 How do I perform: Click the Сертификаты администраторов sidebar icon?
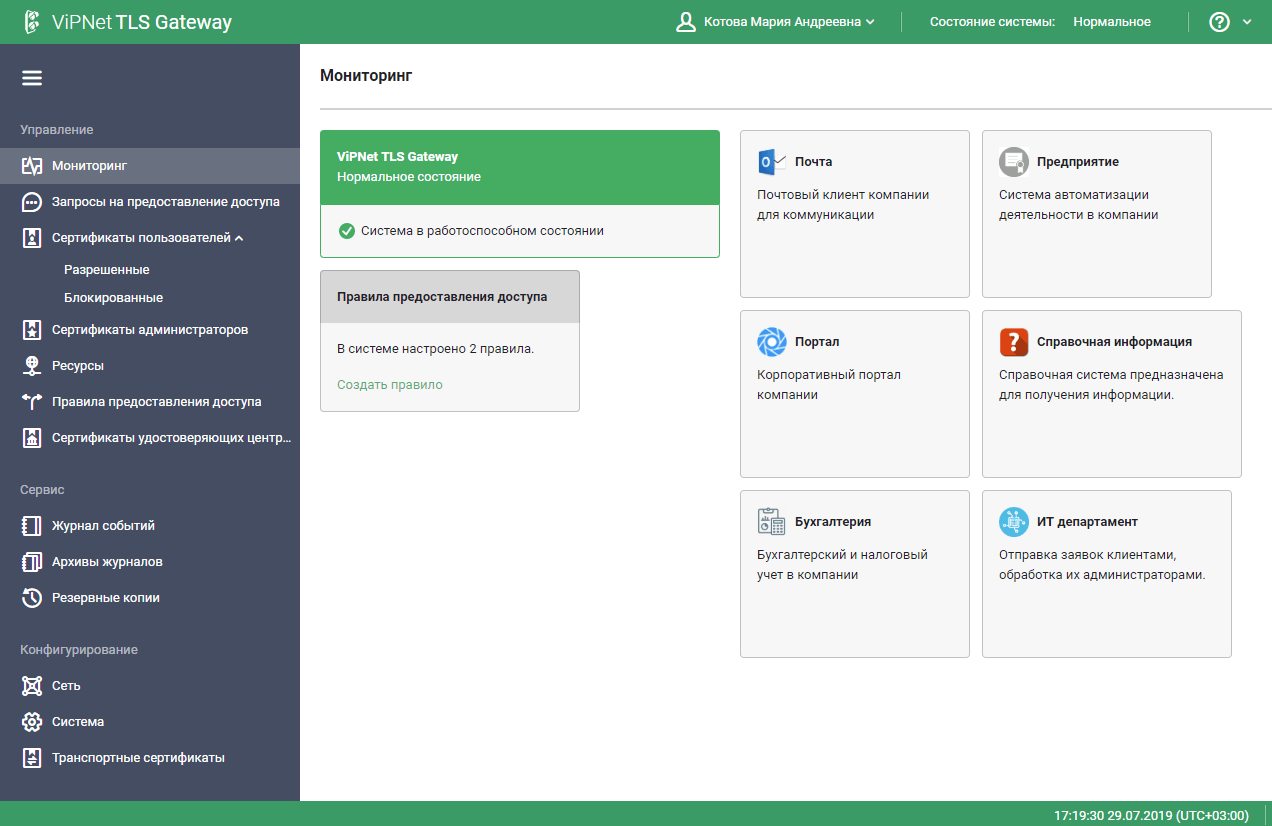32,330
